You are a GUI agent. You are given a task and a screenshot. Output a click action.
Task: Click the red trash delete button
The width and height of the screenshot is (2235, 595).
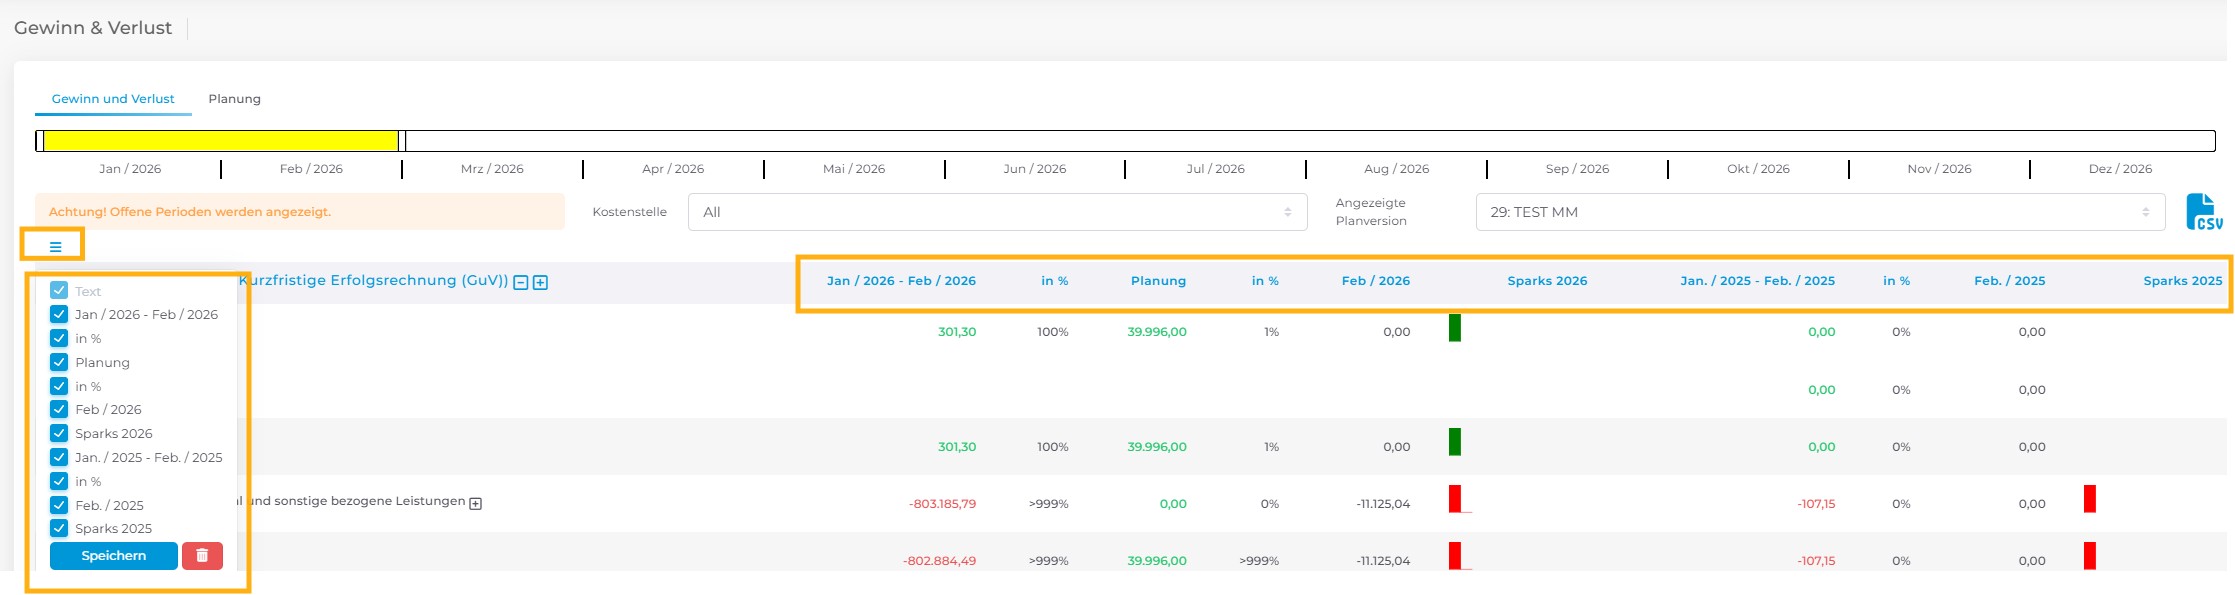(202, 556)
